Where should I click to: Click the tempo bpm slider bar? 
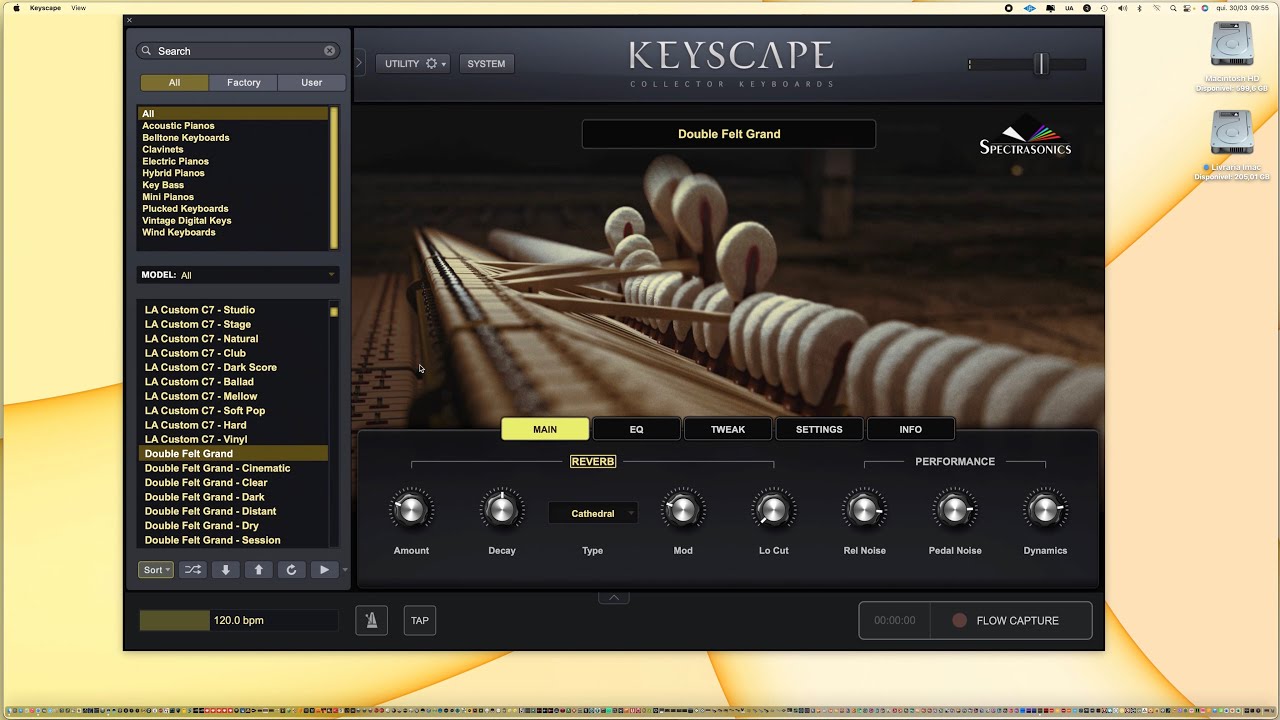coord(238,620)
